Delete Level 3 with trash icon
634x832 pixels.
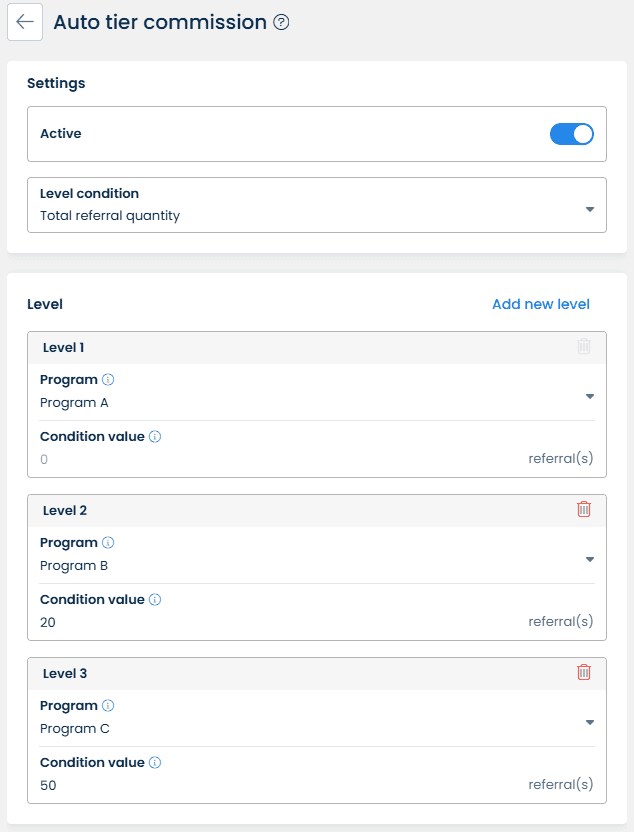tap(584, 672)
